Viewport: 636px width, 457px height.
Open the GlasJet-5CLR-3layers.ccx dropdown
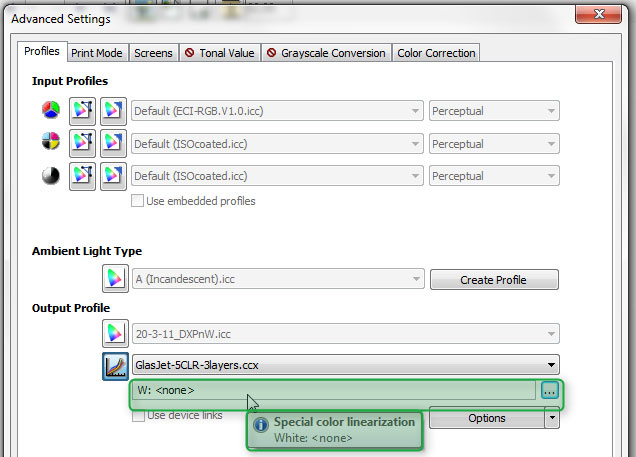point(549,365)
